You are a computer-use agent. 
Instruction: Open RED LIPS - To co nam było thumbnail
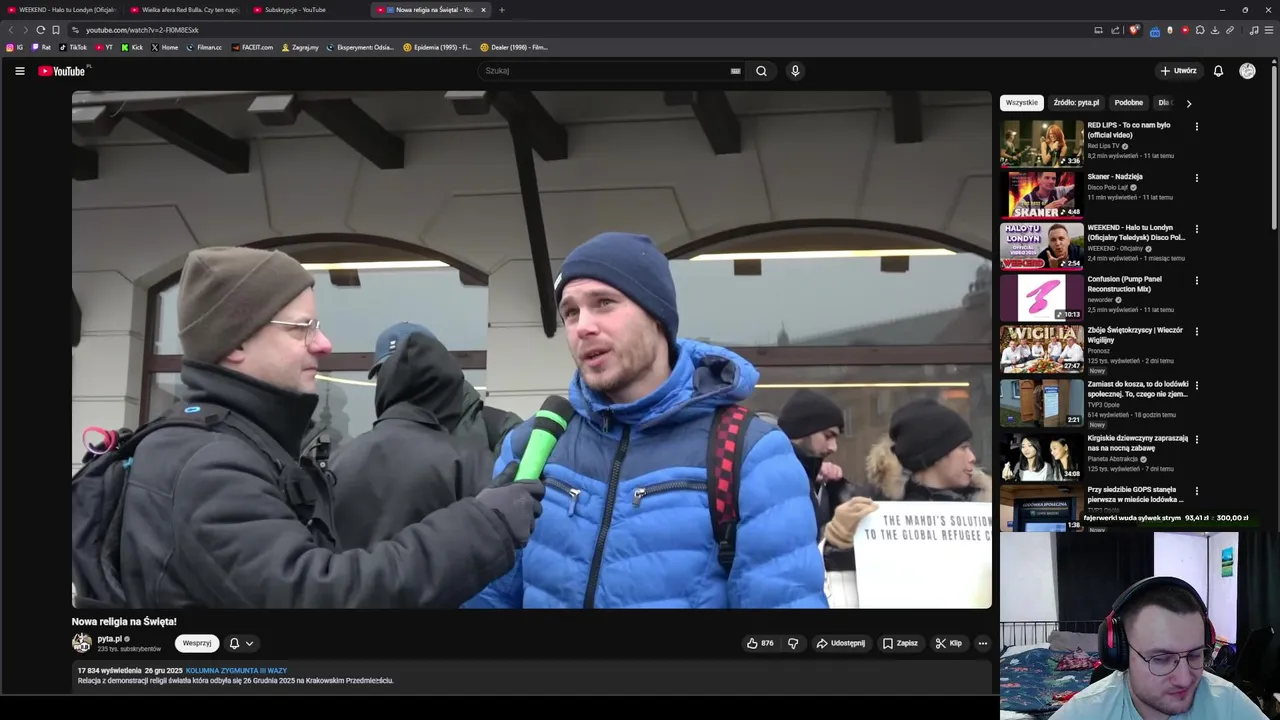click(1042, 143)
